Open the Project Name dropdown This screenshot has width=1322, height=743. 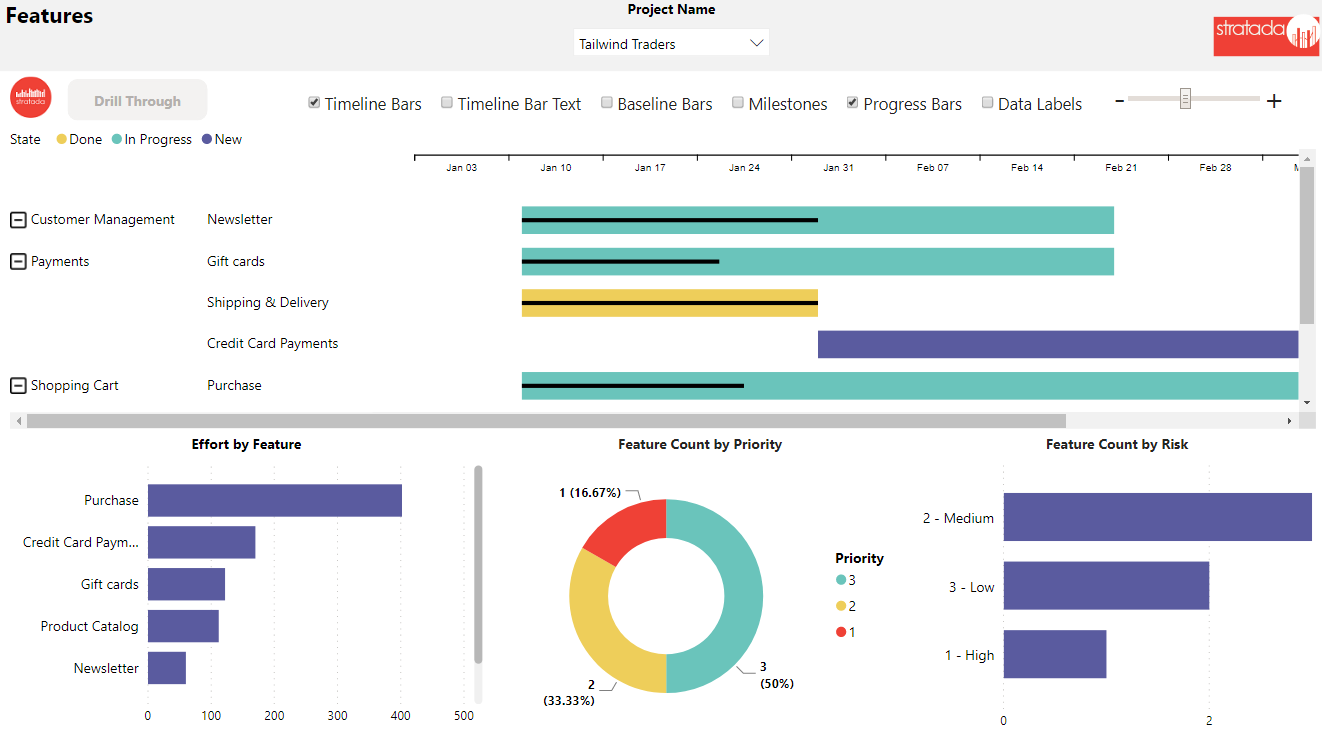tap(671, 43)
